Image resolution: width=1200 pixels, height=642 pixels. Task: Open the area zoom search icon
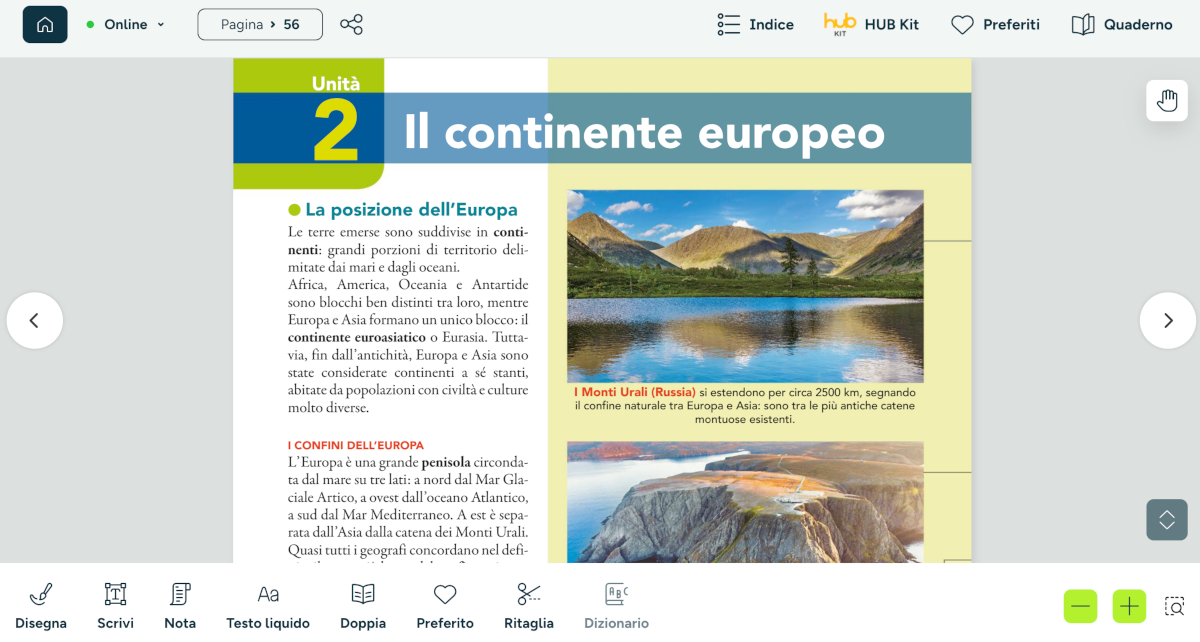coord(1175,606)
